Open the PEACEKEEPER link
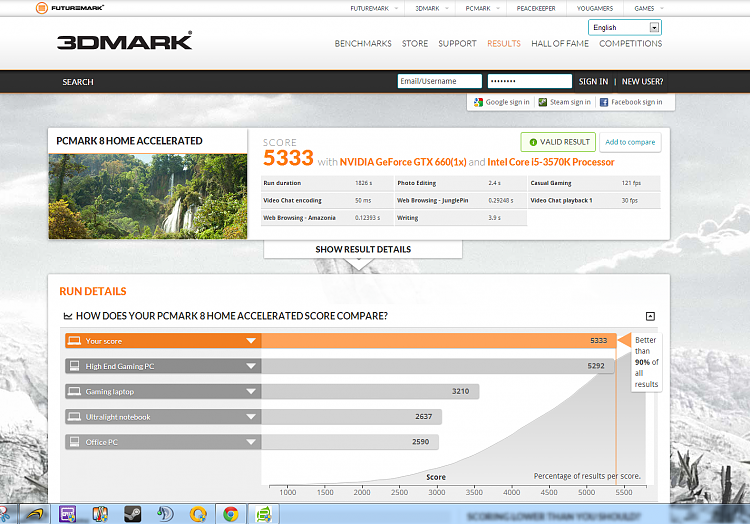The image size is (750, 524). point(536,8)
